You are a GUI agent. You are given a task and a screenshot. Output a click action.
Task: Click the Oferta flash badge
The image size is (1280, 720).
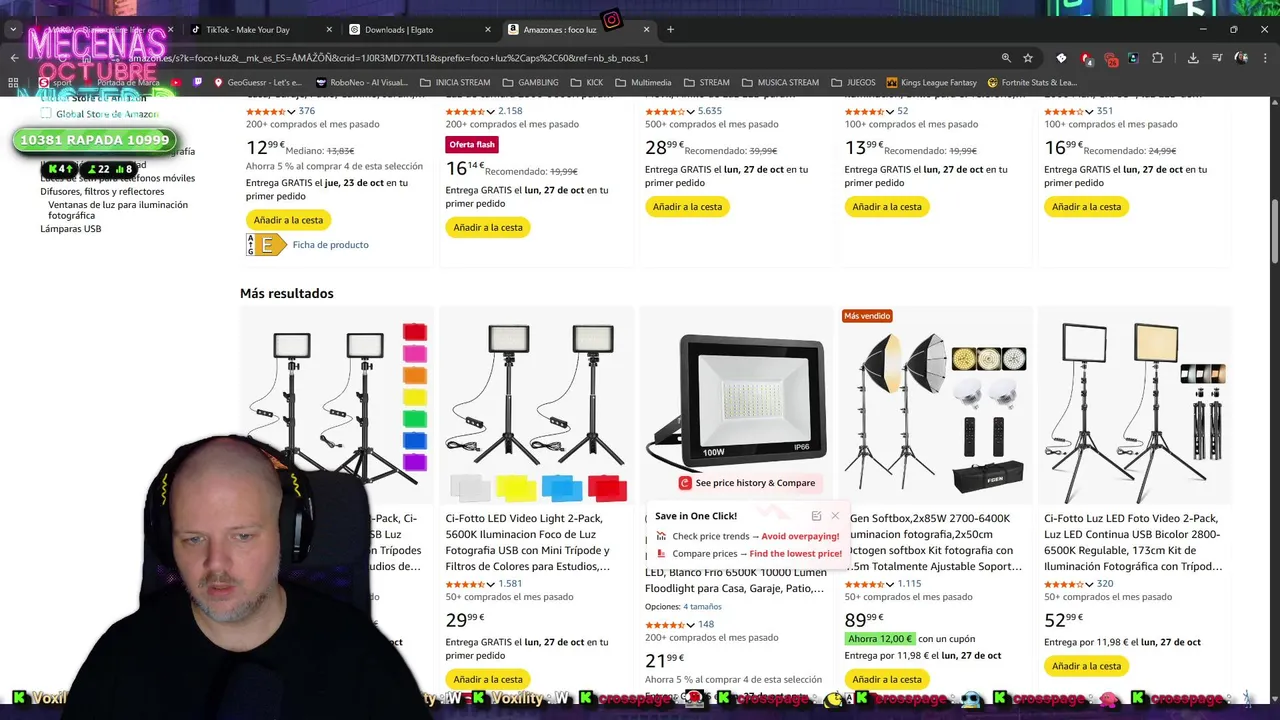[x=472, y=145]
